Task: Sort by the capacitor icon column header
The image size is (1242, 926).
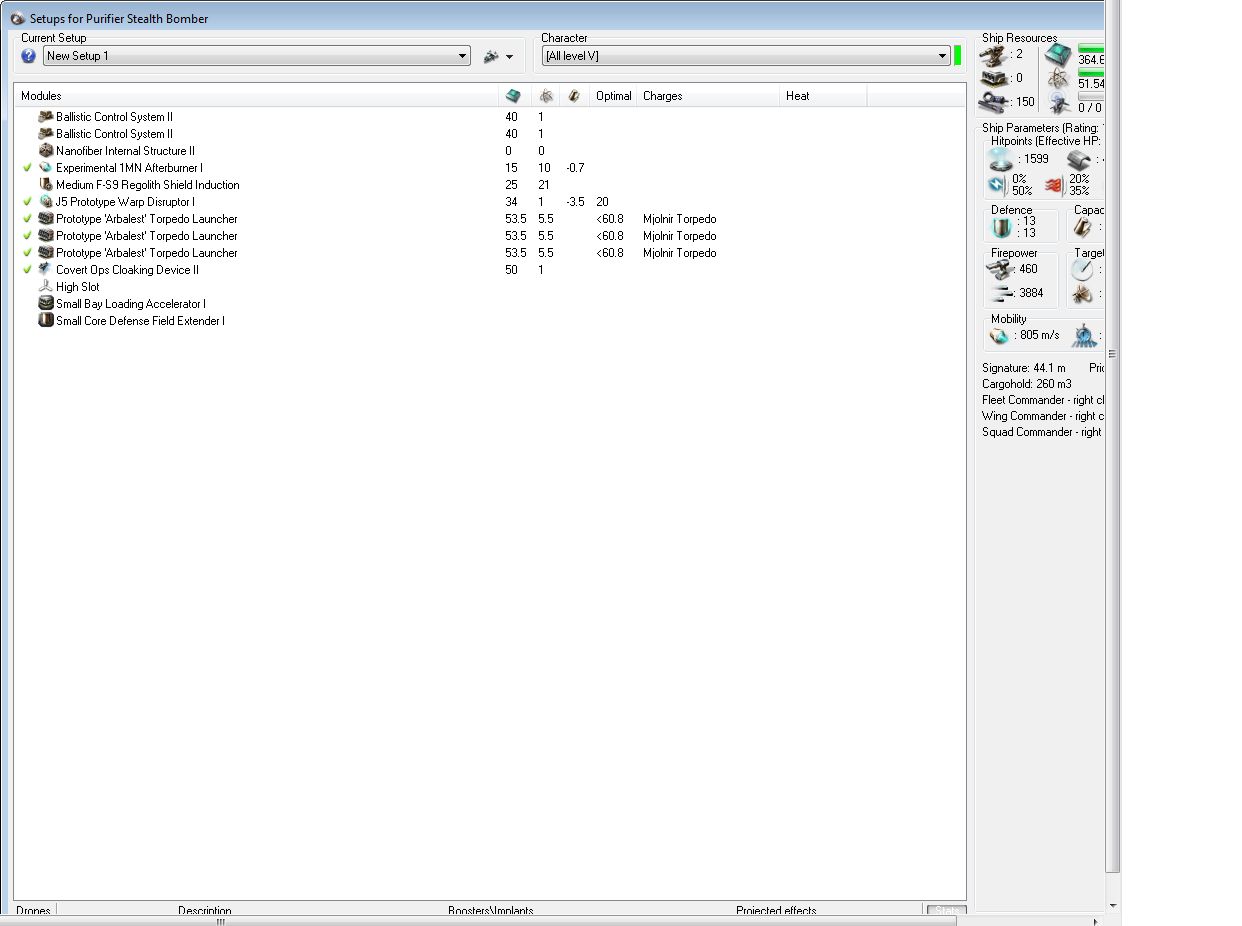Action: [x=574, y=96]
